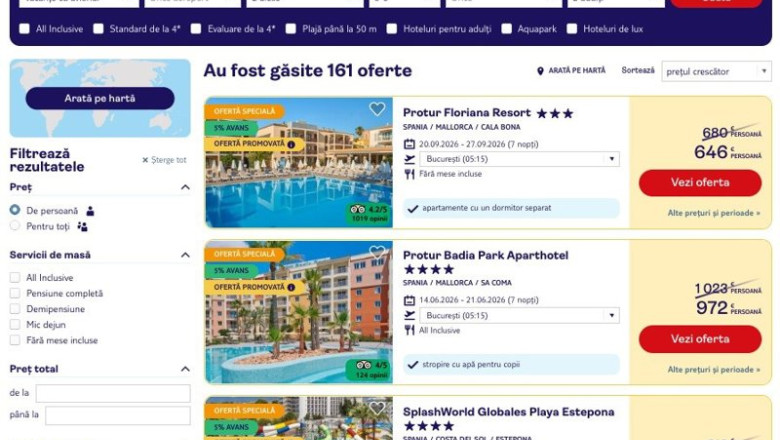Click info icon on first Ofertă Promovată badge

click(292, 144)
